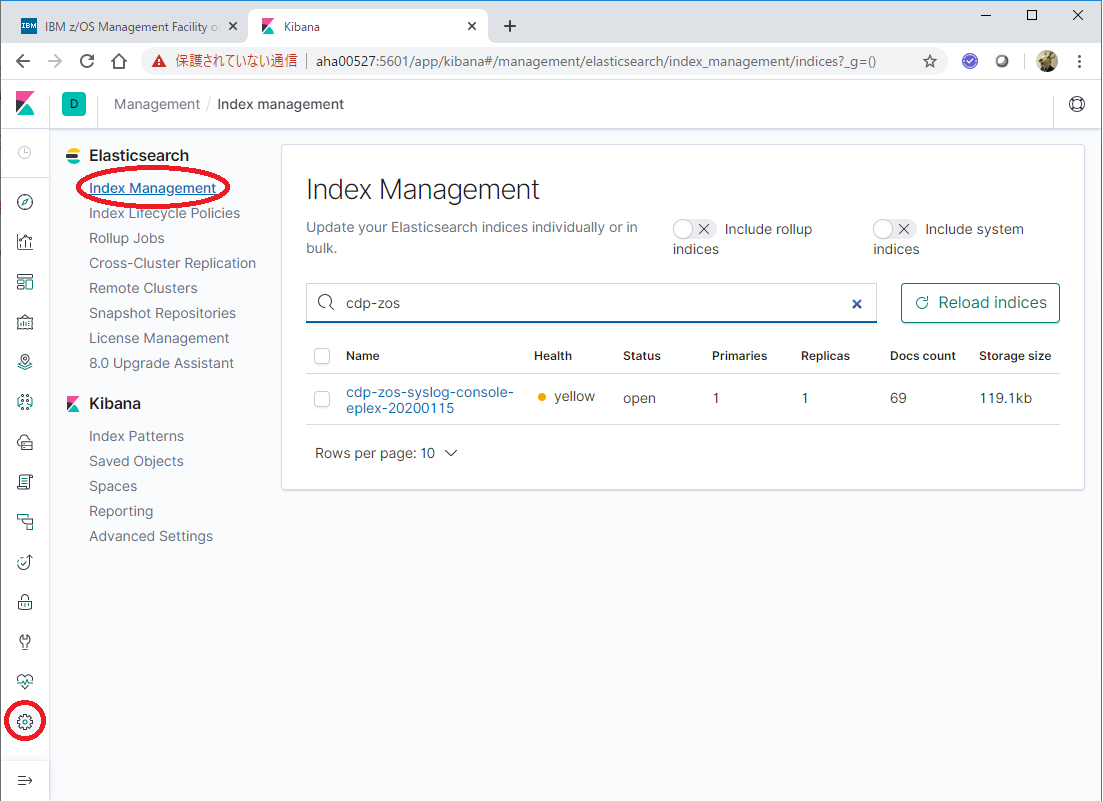Toggle Include rollup indices switch

click(x=694, y=229)
